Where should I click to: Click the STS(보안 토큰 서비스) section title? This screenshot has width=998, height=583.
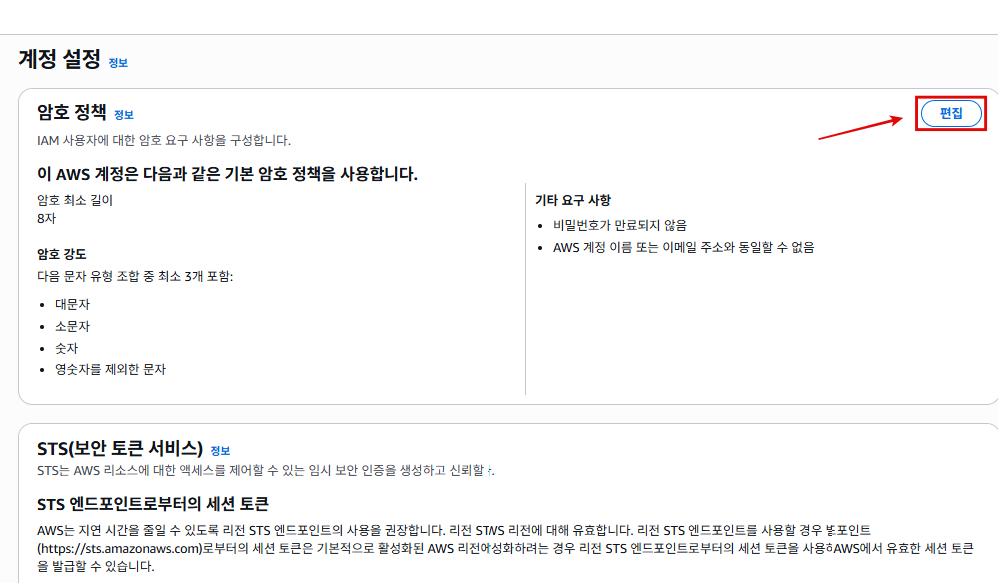120,448
